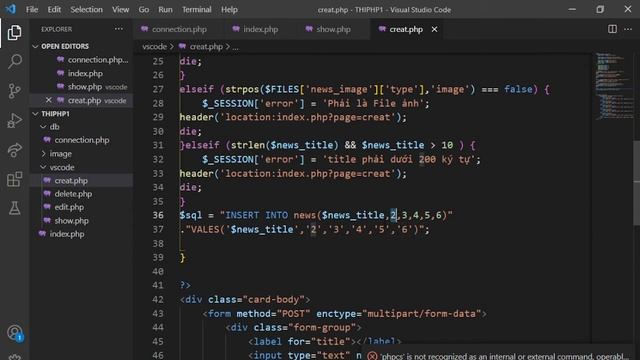Open show.php in vscode folder

coord(71,221)
